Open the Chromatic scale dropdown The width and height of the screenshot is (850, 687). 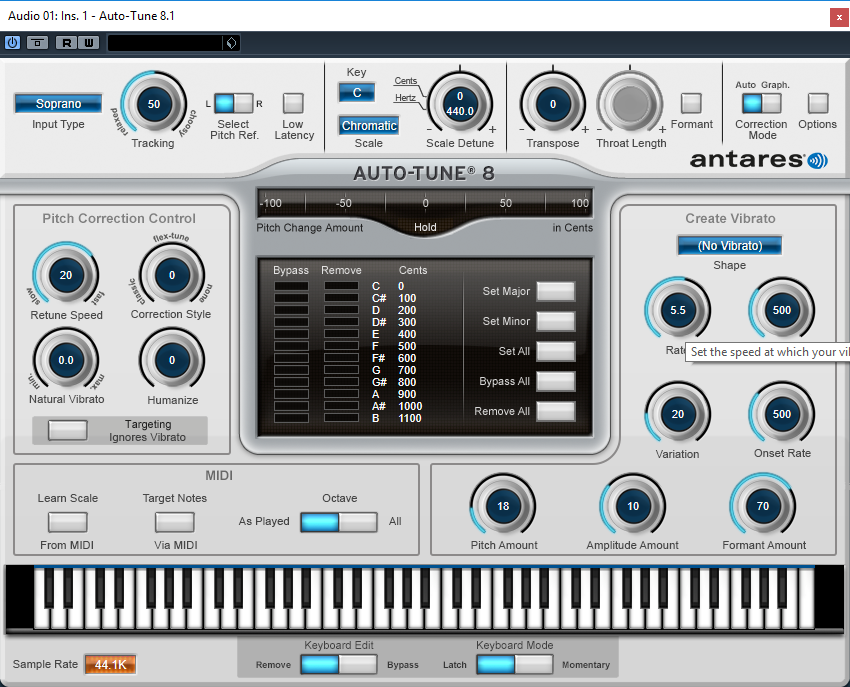point(369,126)
